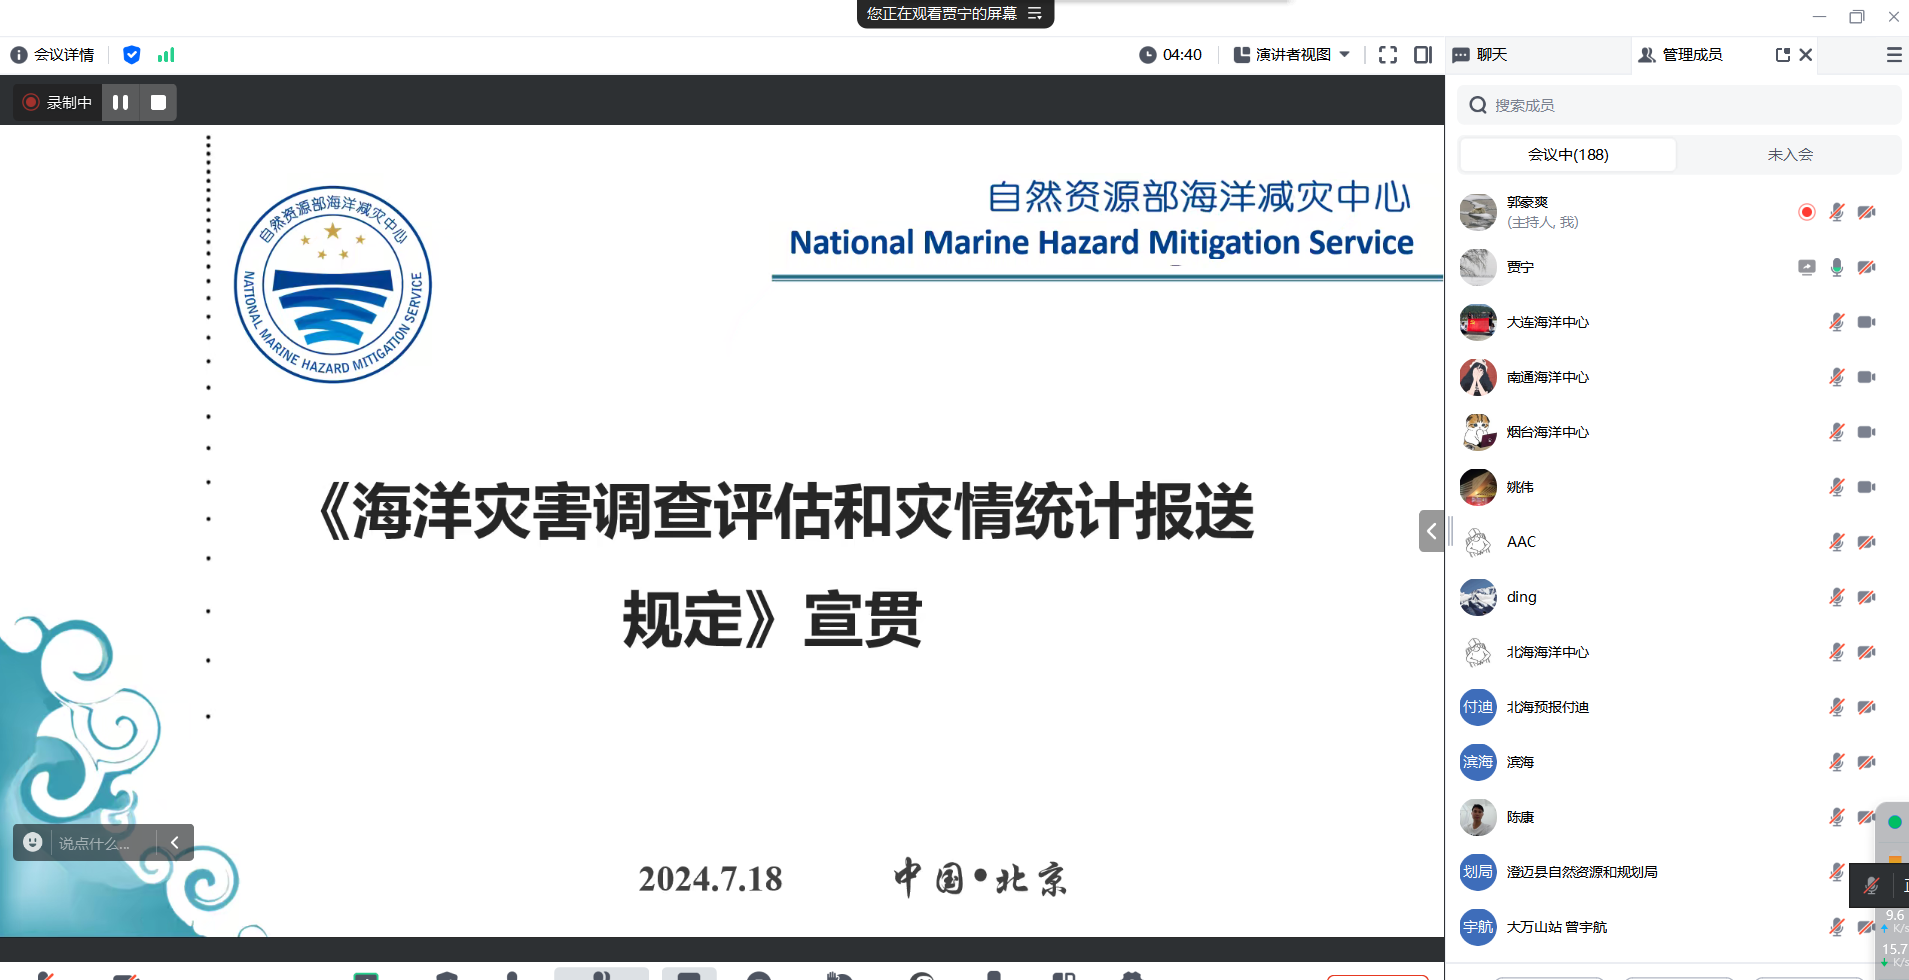Viewport: 1909px width, 980px height.
Task: Click camera icon for 滨海
Action: pos(1867,762)
